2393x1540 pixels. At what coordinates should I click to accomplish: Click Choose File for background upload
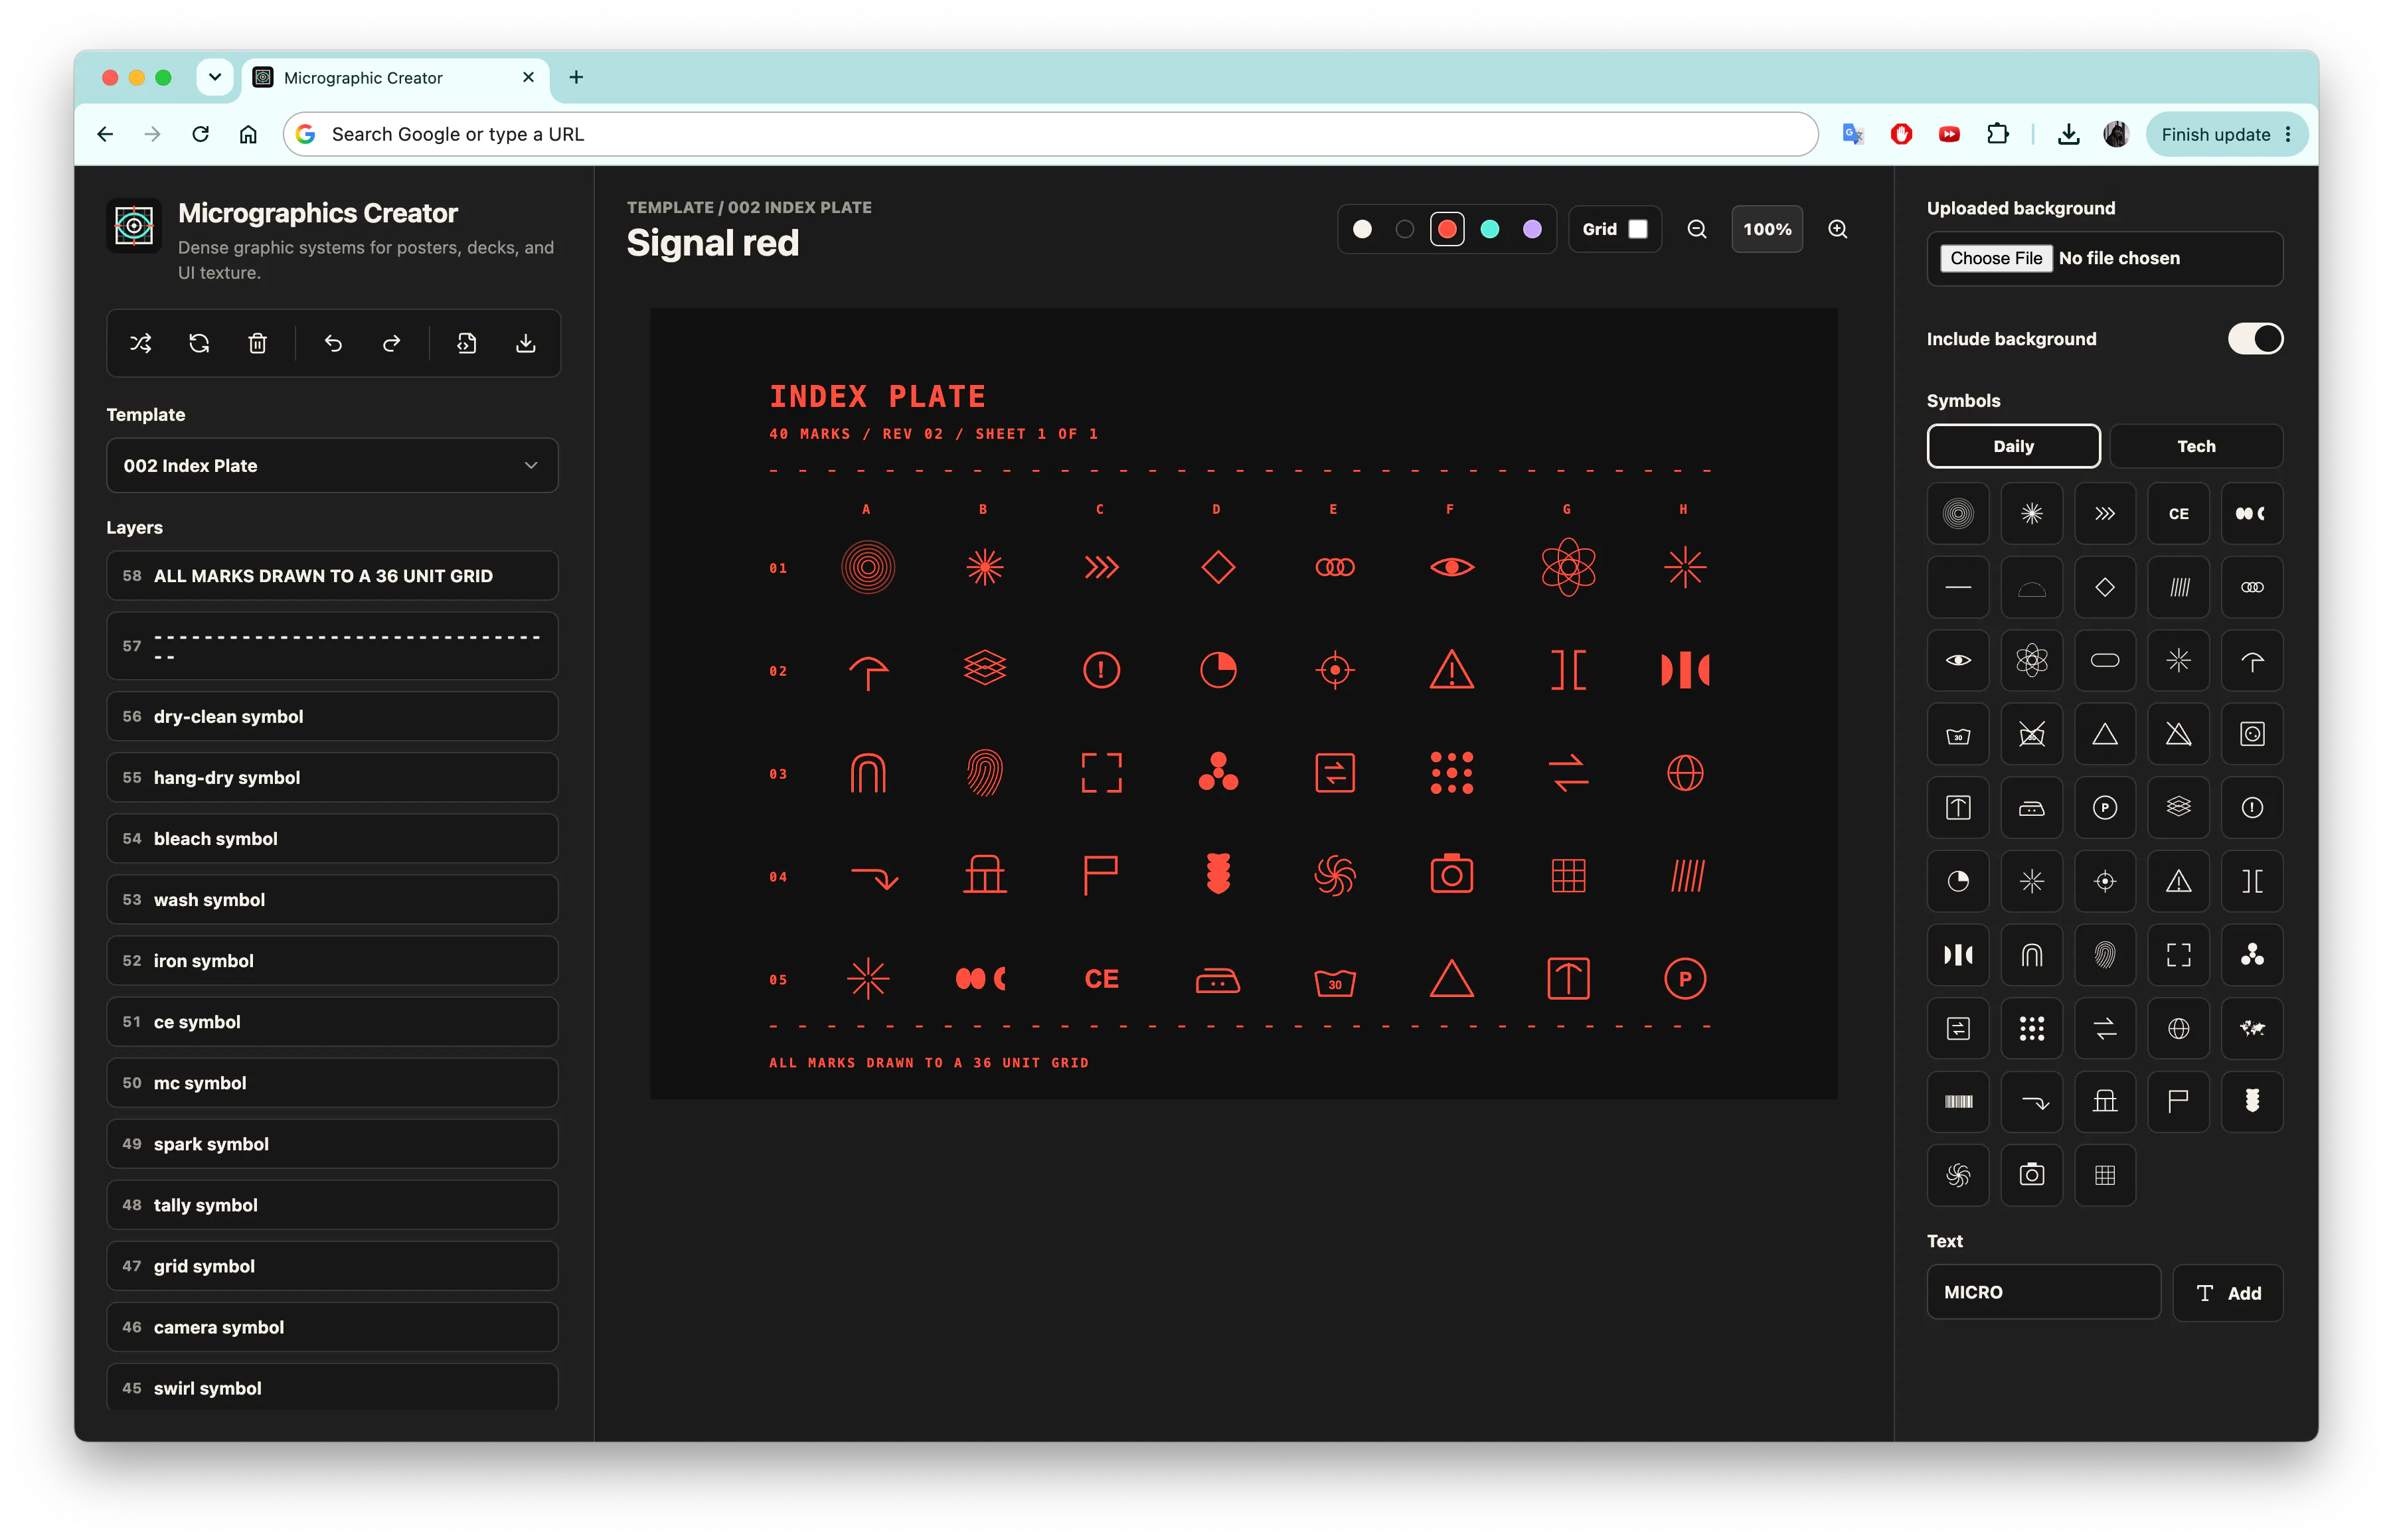coord(1996,258)
